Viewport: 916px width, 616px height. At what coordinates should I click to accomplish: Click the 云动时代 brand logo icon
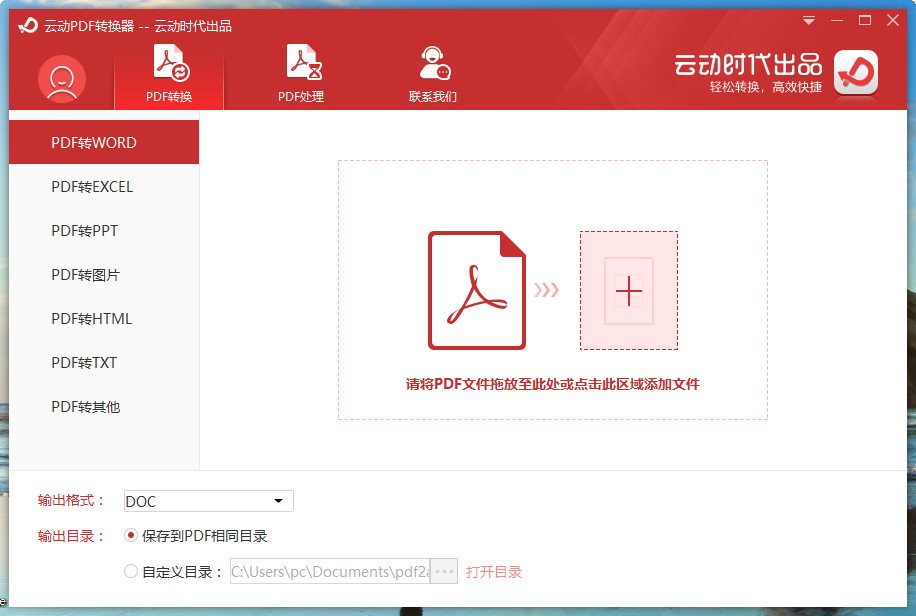click(856, 72)
